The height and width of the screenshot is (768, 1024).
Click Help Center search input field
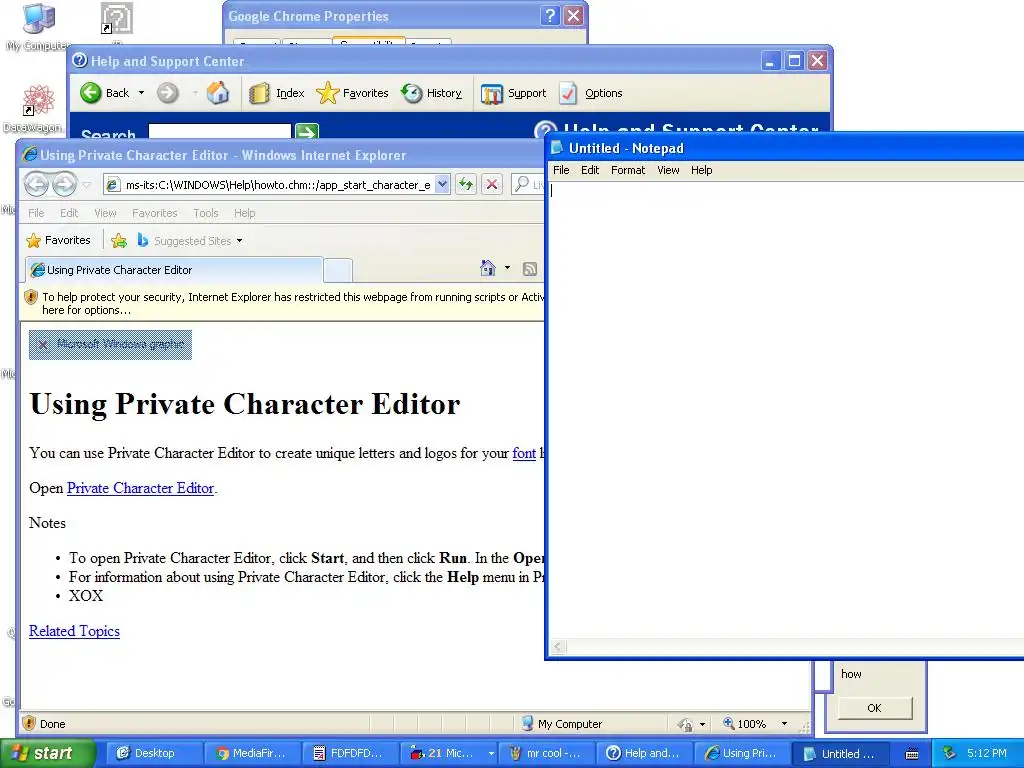pyautogui.click(x=219, y=131)
